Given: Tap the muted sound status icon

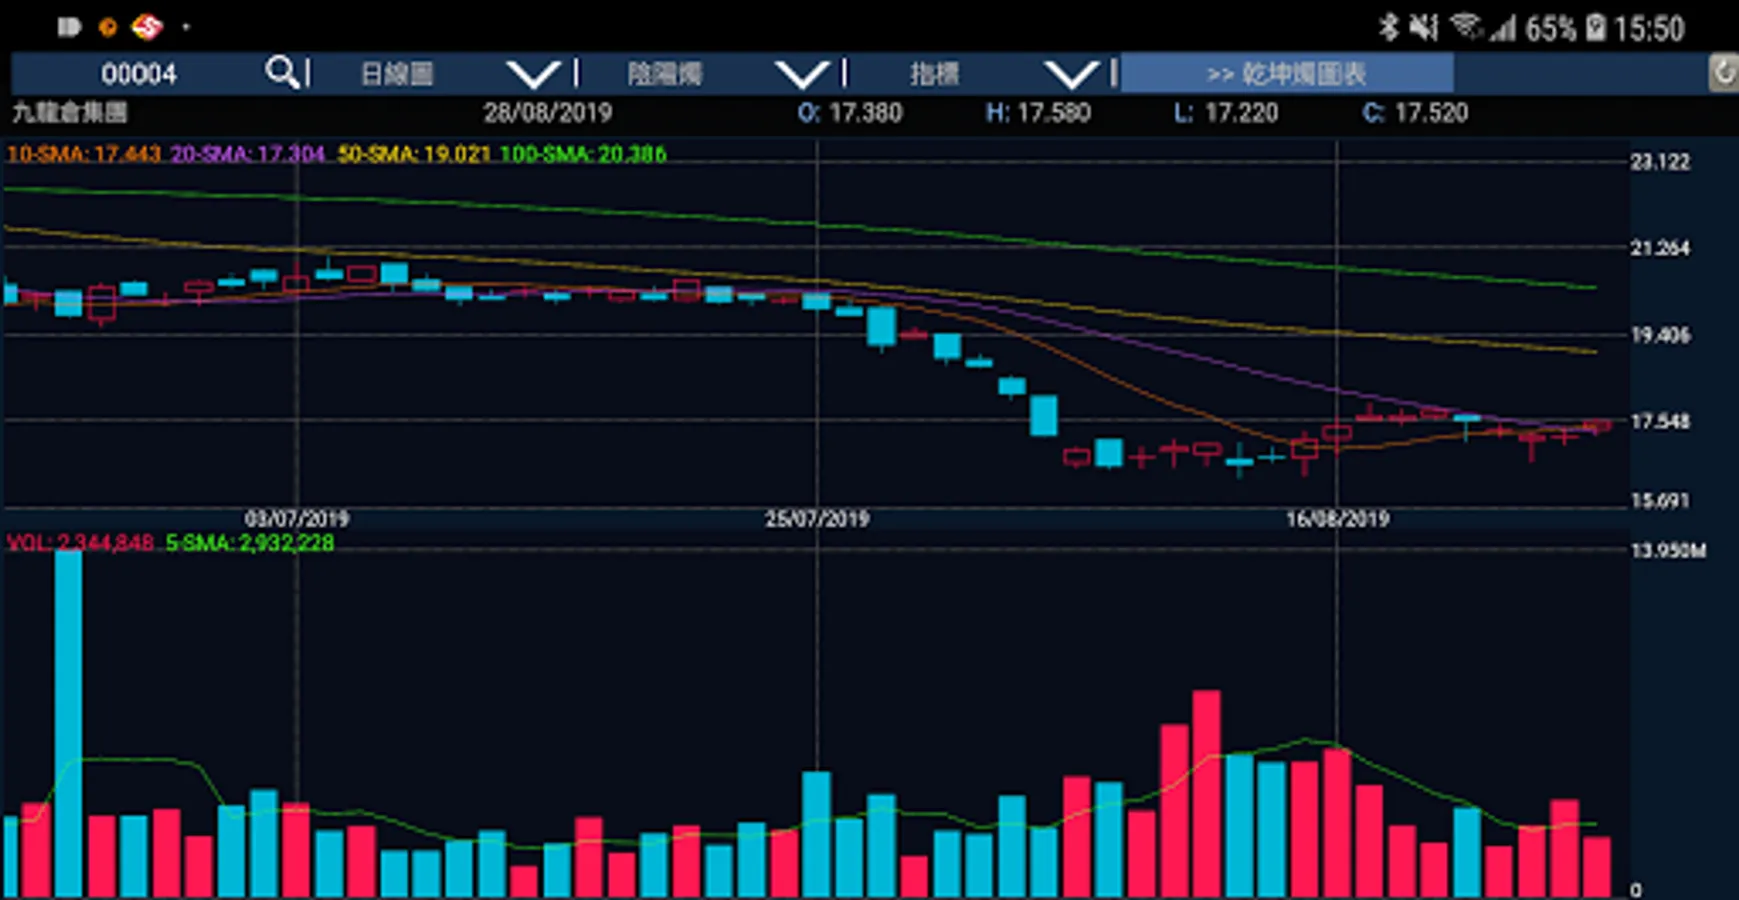Looking at the screenshot, I should [1423, 27].
